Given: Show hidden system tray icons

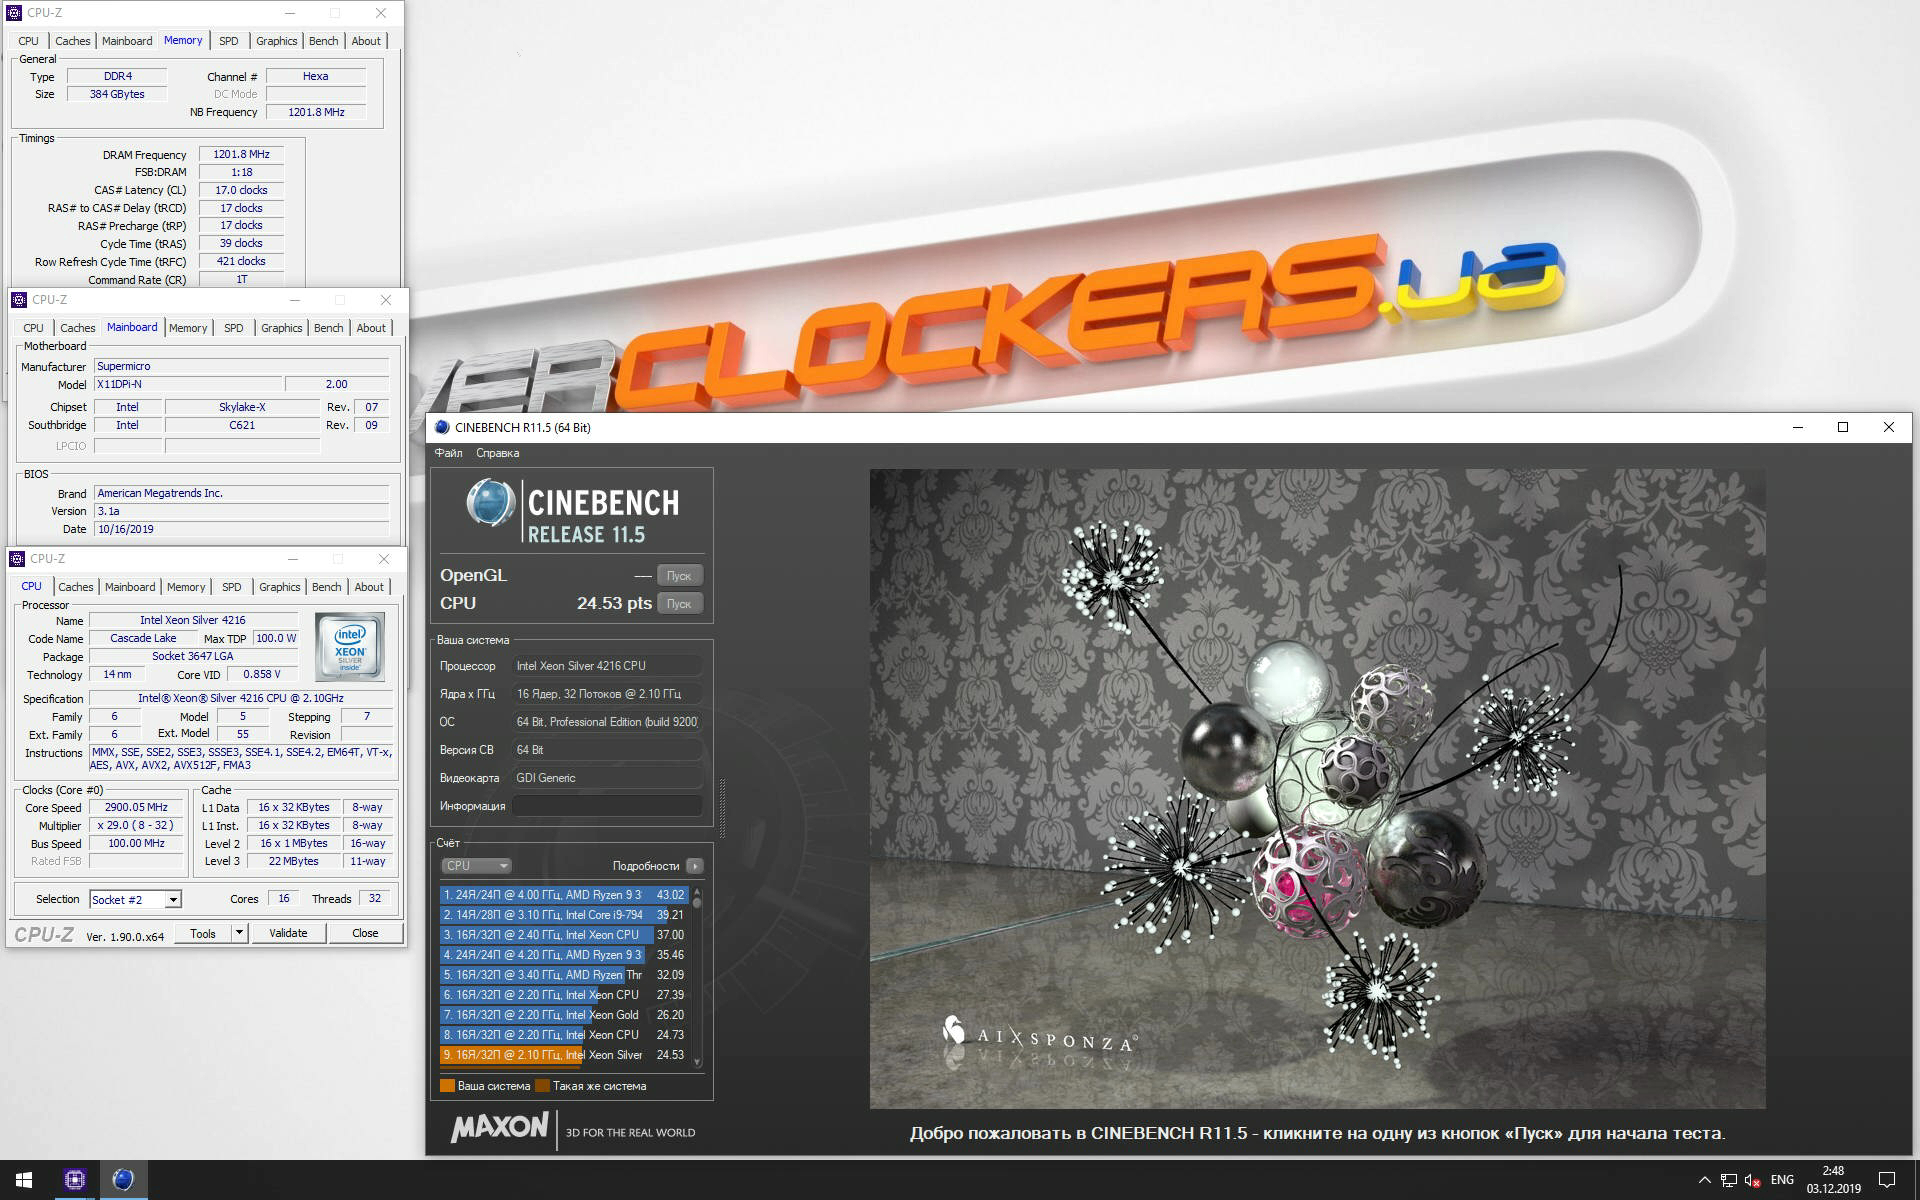Looking at the screenshot, I should pos(1704,1180).
